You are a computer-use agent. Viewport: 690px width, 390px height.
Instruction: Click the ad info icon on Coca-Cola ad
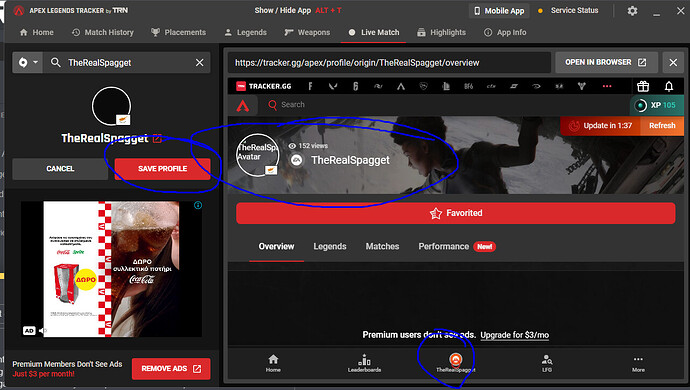(198, 205)
